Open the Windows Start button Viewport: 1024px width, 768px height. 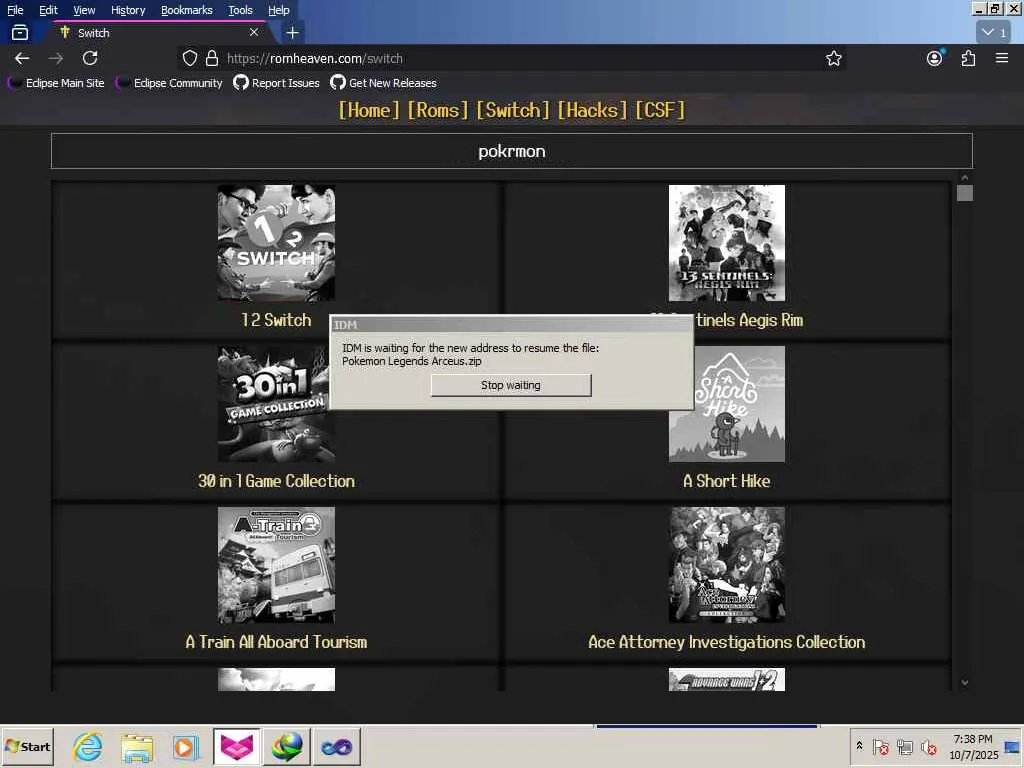[27, 746]
